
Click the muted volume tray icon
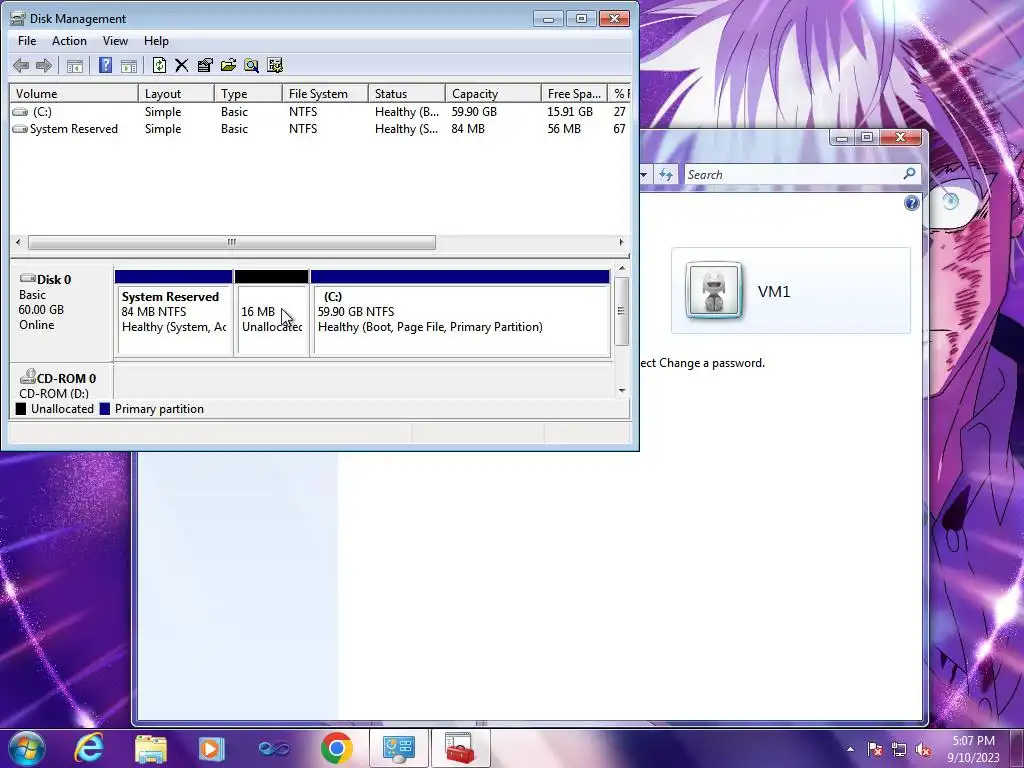(923, 749)
